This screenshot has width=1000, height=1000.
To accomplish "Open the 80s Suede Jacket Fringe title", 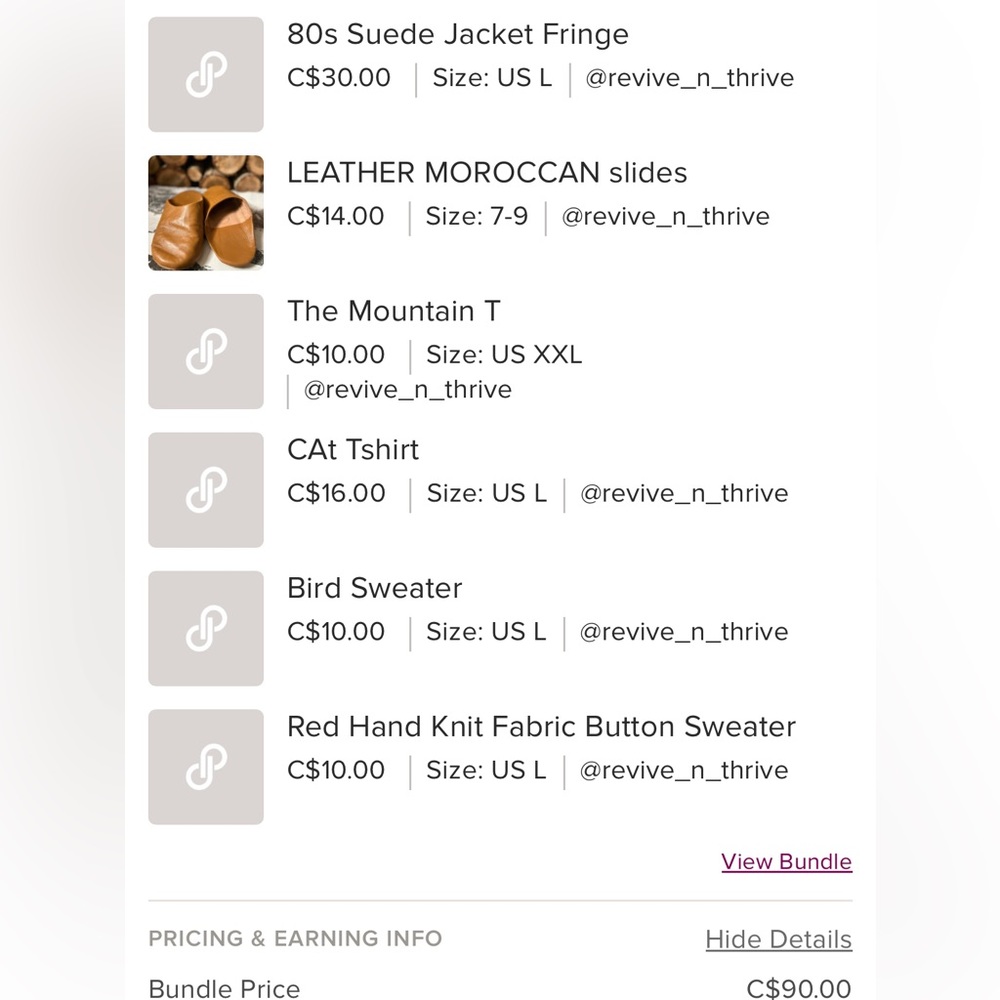I will click(x=457, y=34).
